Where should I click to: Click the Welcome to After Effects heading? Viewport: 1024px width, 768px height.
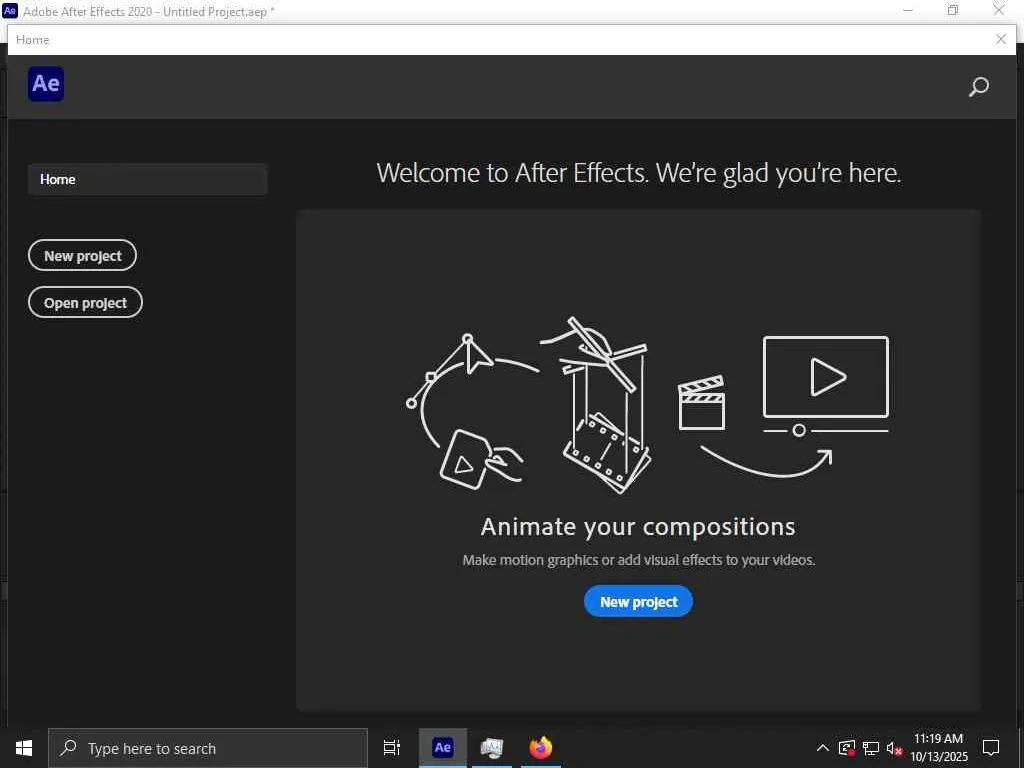coord(639,173)
